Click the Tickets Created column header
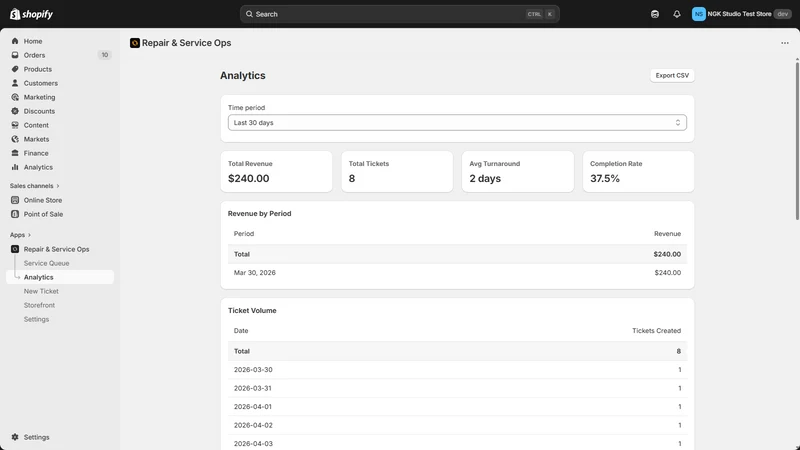 click(x=656, y=331)
